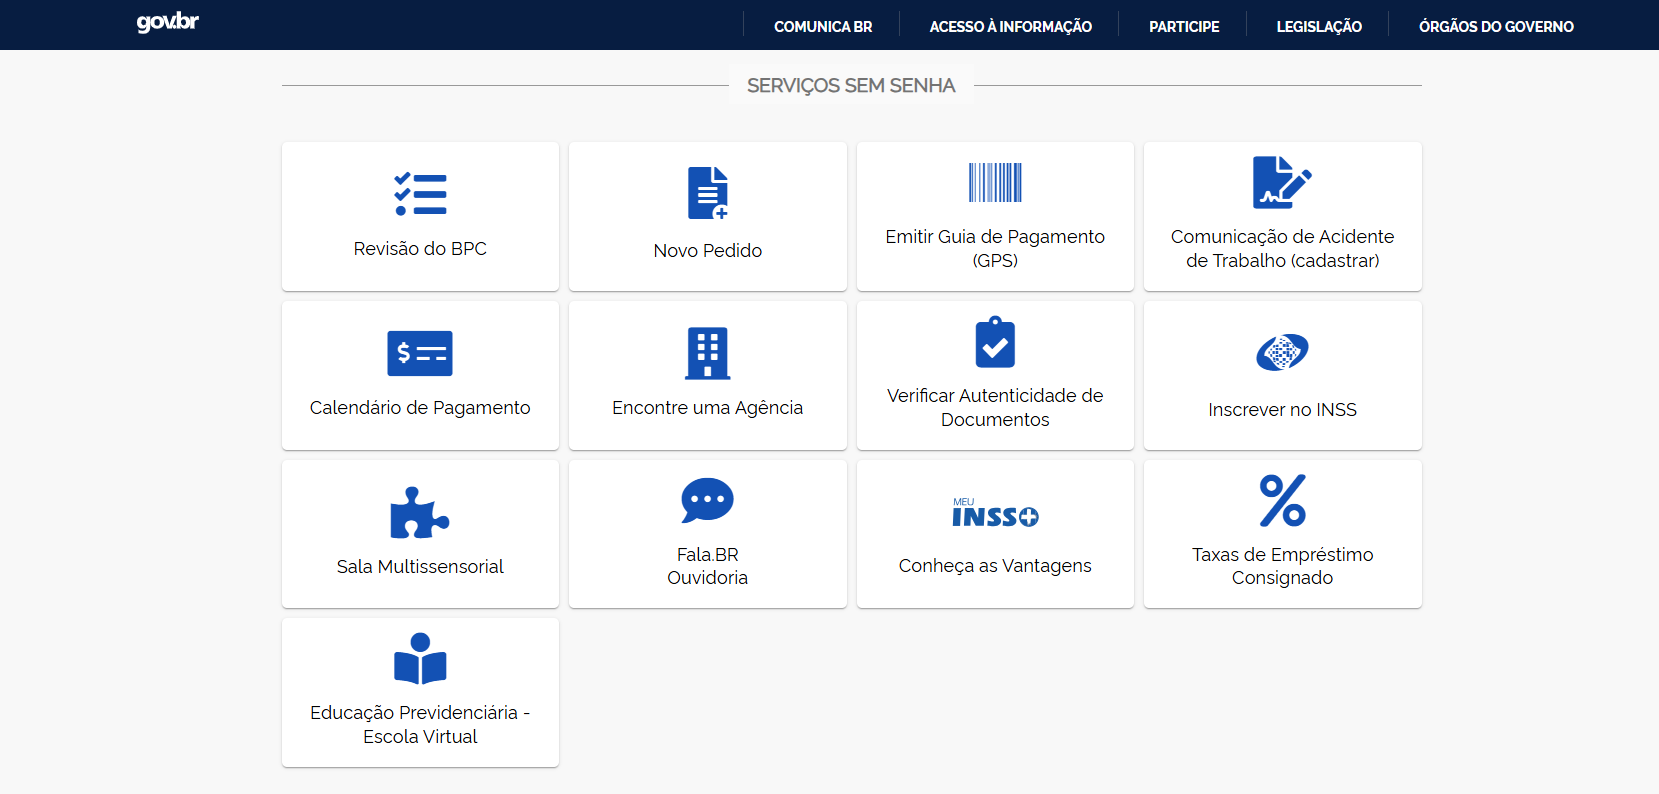Click the Revisão do BPC checklist icon
1659x794 pixels.
[x=420, y=194]
